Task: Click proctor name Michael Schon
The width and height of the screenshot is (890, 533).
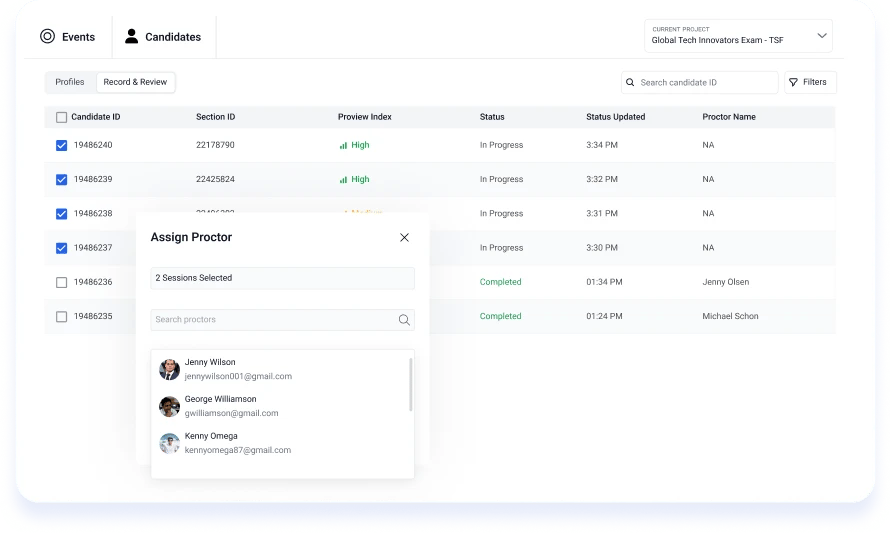Action: pos(730,316)
